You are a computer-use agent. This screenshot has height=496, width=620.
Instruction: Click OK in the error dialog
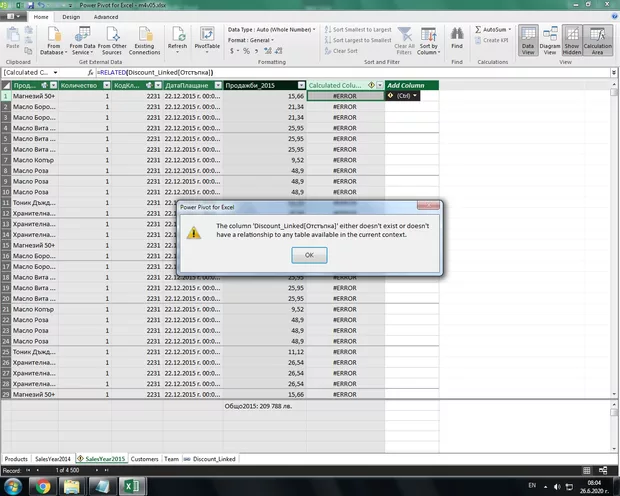coord(309,255)
